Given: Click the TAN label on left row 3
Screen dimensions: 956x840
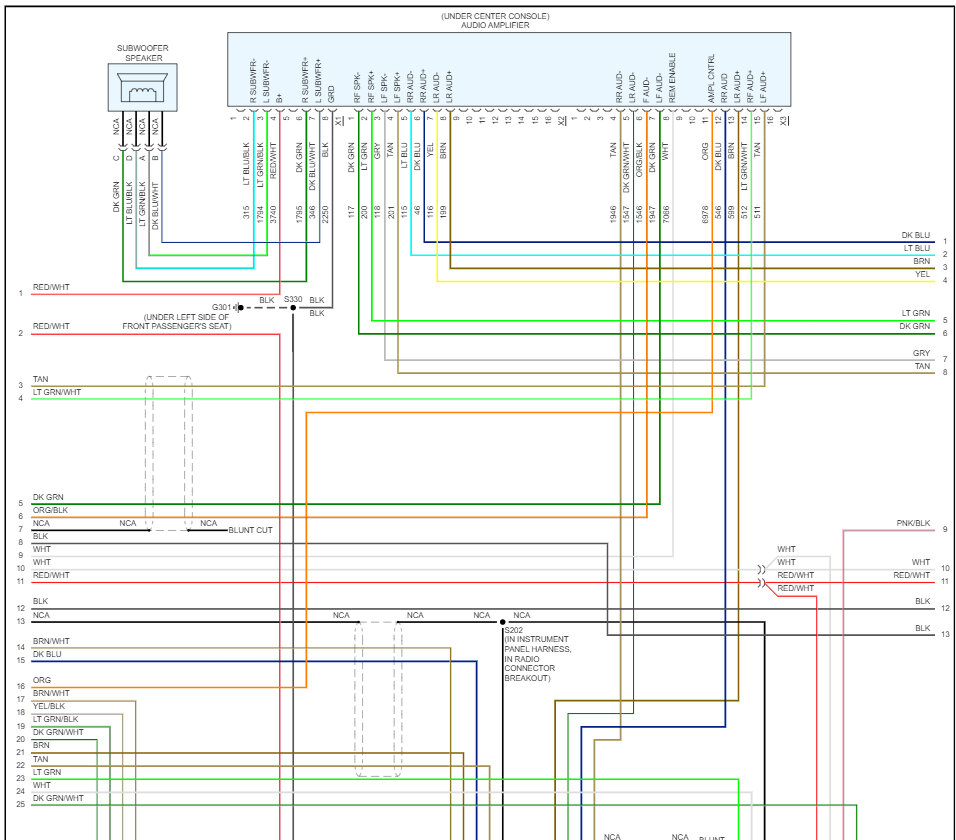Looking at the screenshot, I should tap(40, 379).
